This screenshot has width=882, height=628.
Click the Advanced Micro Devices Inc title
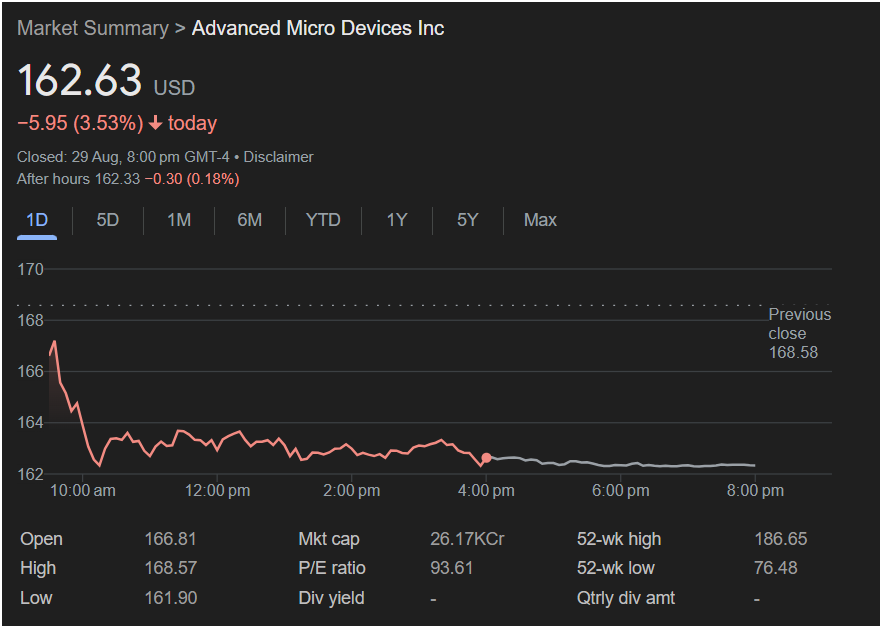(x=318, y=28)
